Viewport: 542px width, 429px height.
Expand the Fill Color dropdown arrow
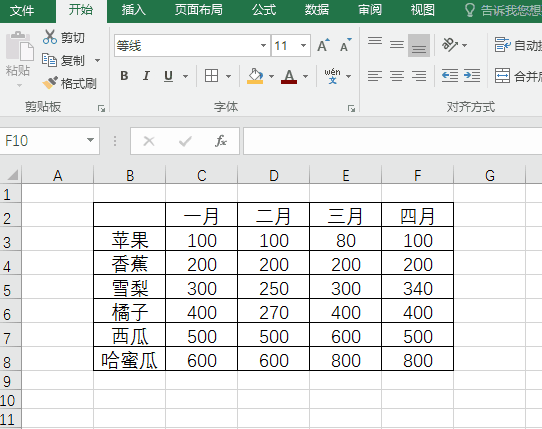point(271,76)
